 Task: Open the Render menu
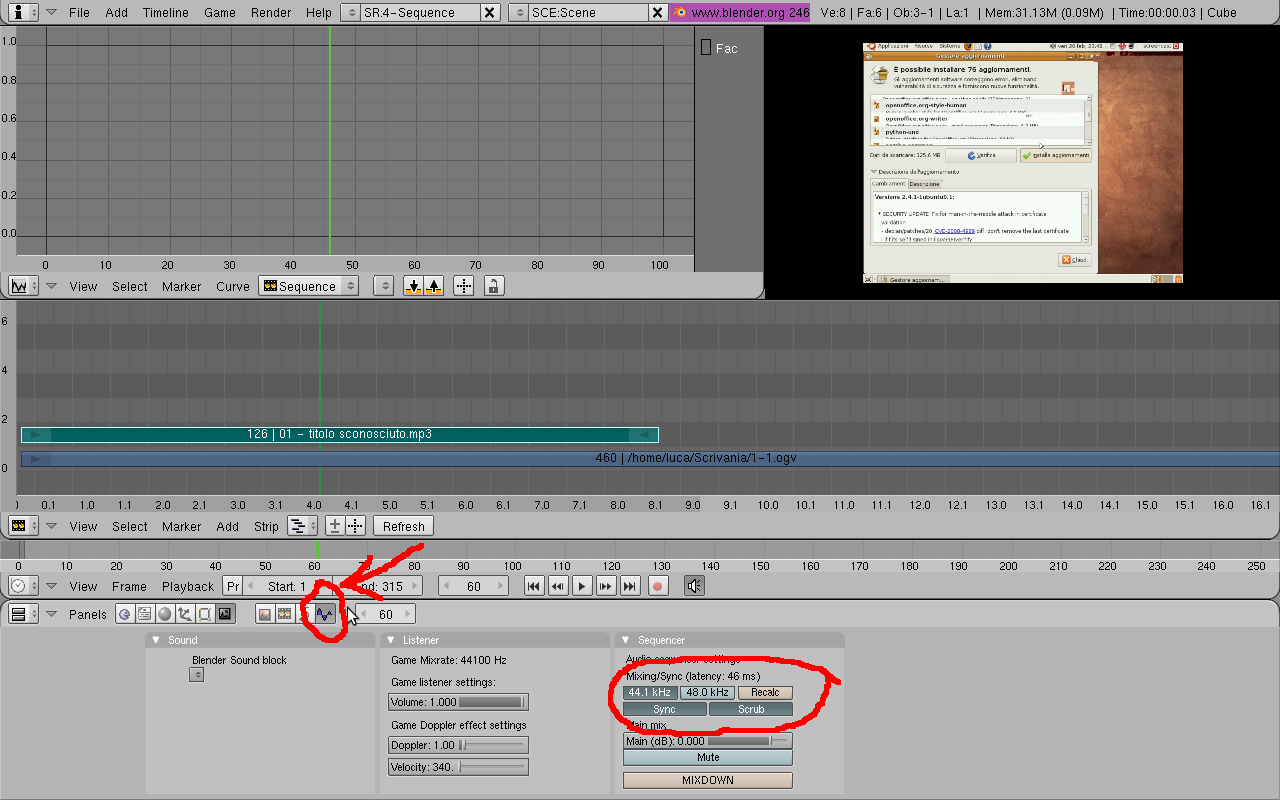tap(271, 13)
